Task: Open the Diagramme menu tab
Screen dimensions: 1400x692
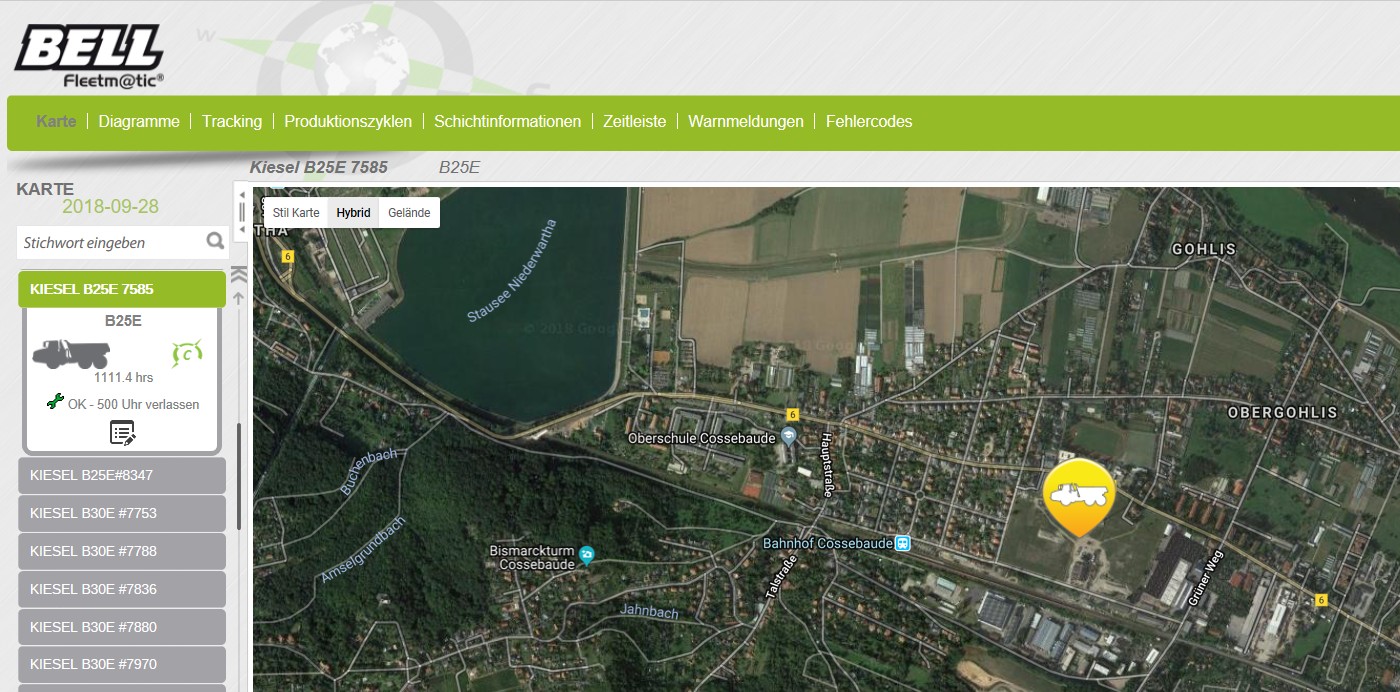Action: click(x=139, y=122)
